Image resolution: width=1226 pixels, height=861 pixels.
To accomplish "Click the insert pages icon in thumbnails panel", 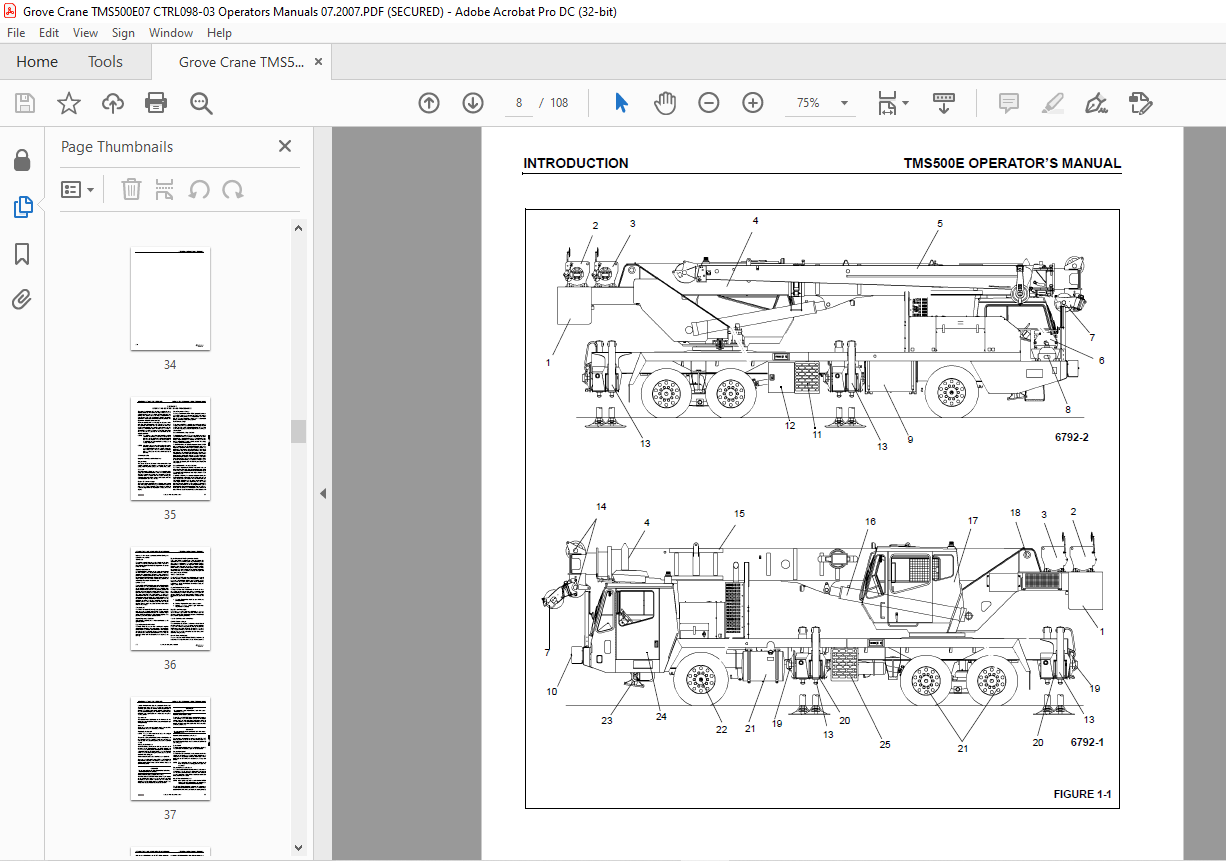I will [165, 189].
